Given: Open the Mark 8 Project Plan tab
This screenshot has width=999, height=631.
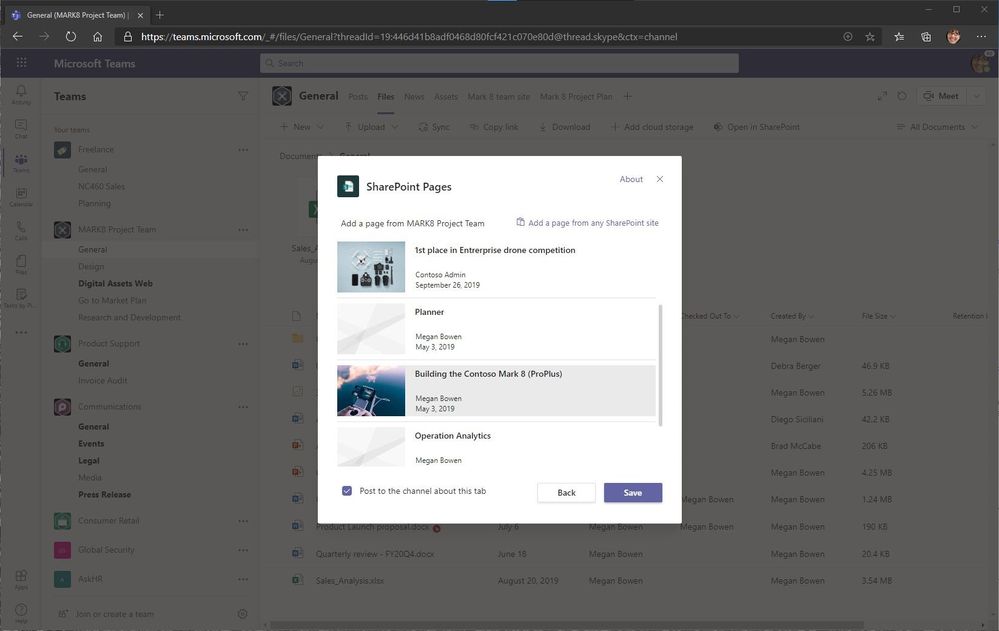Looking at the screenshot, I should (576, 97).
